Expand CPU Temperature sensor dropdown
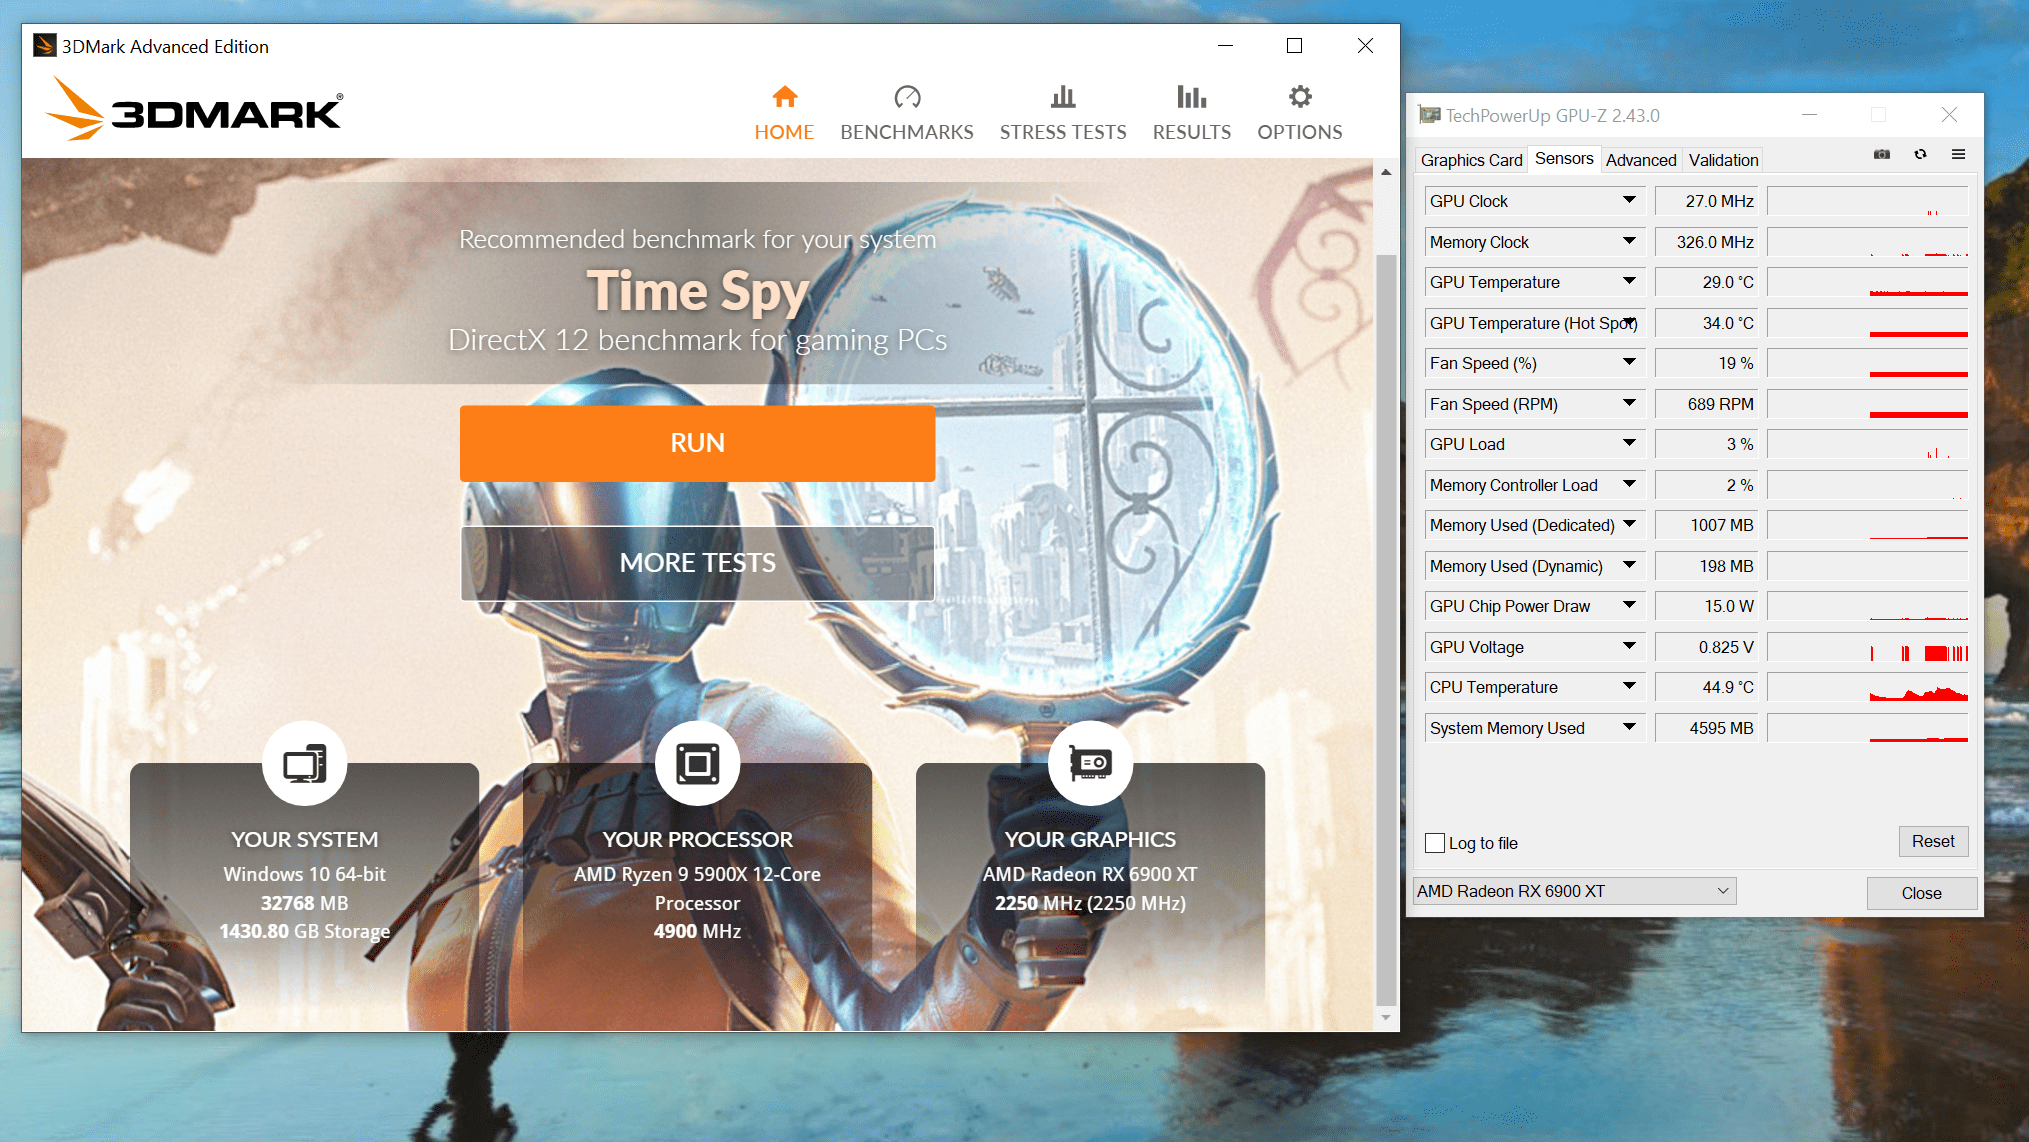Image resolution: width=2029 pixels, height=1142 pixels. pyautogui.click(x=1629, y=687)
